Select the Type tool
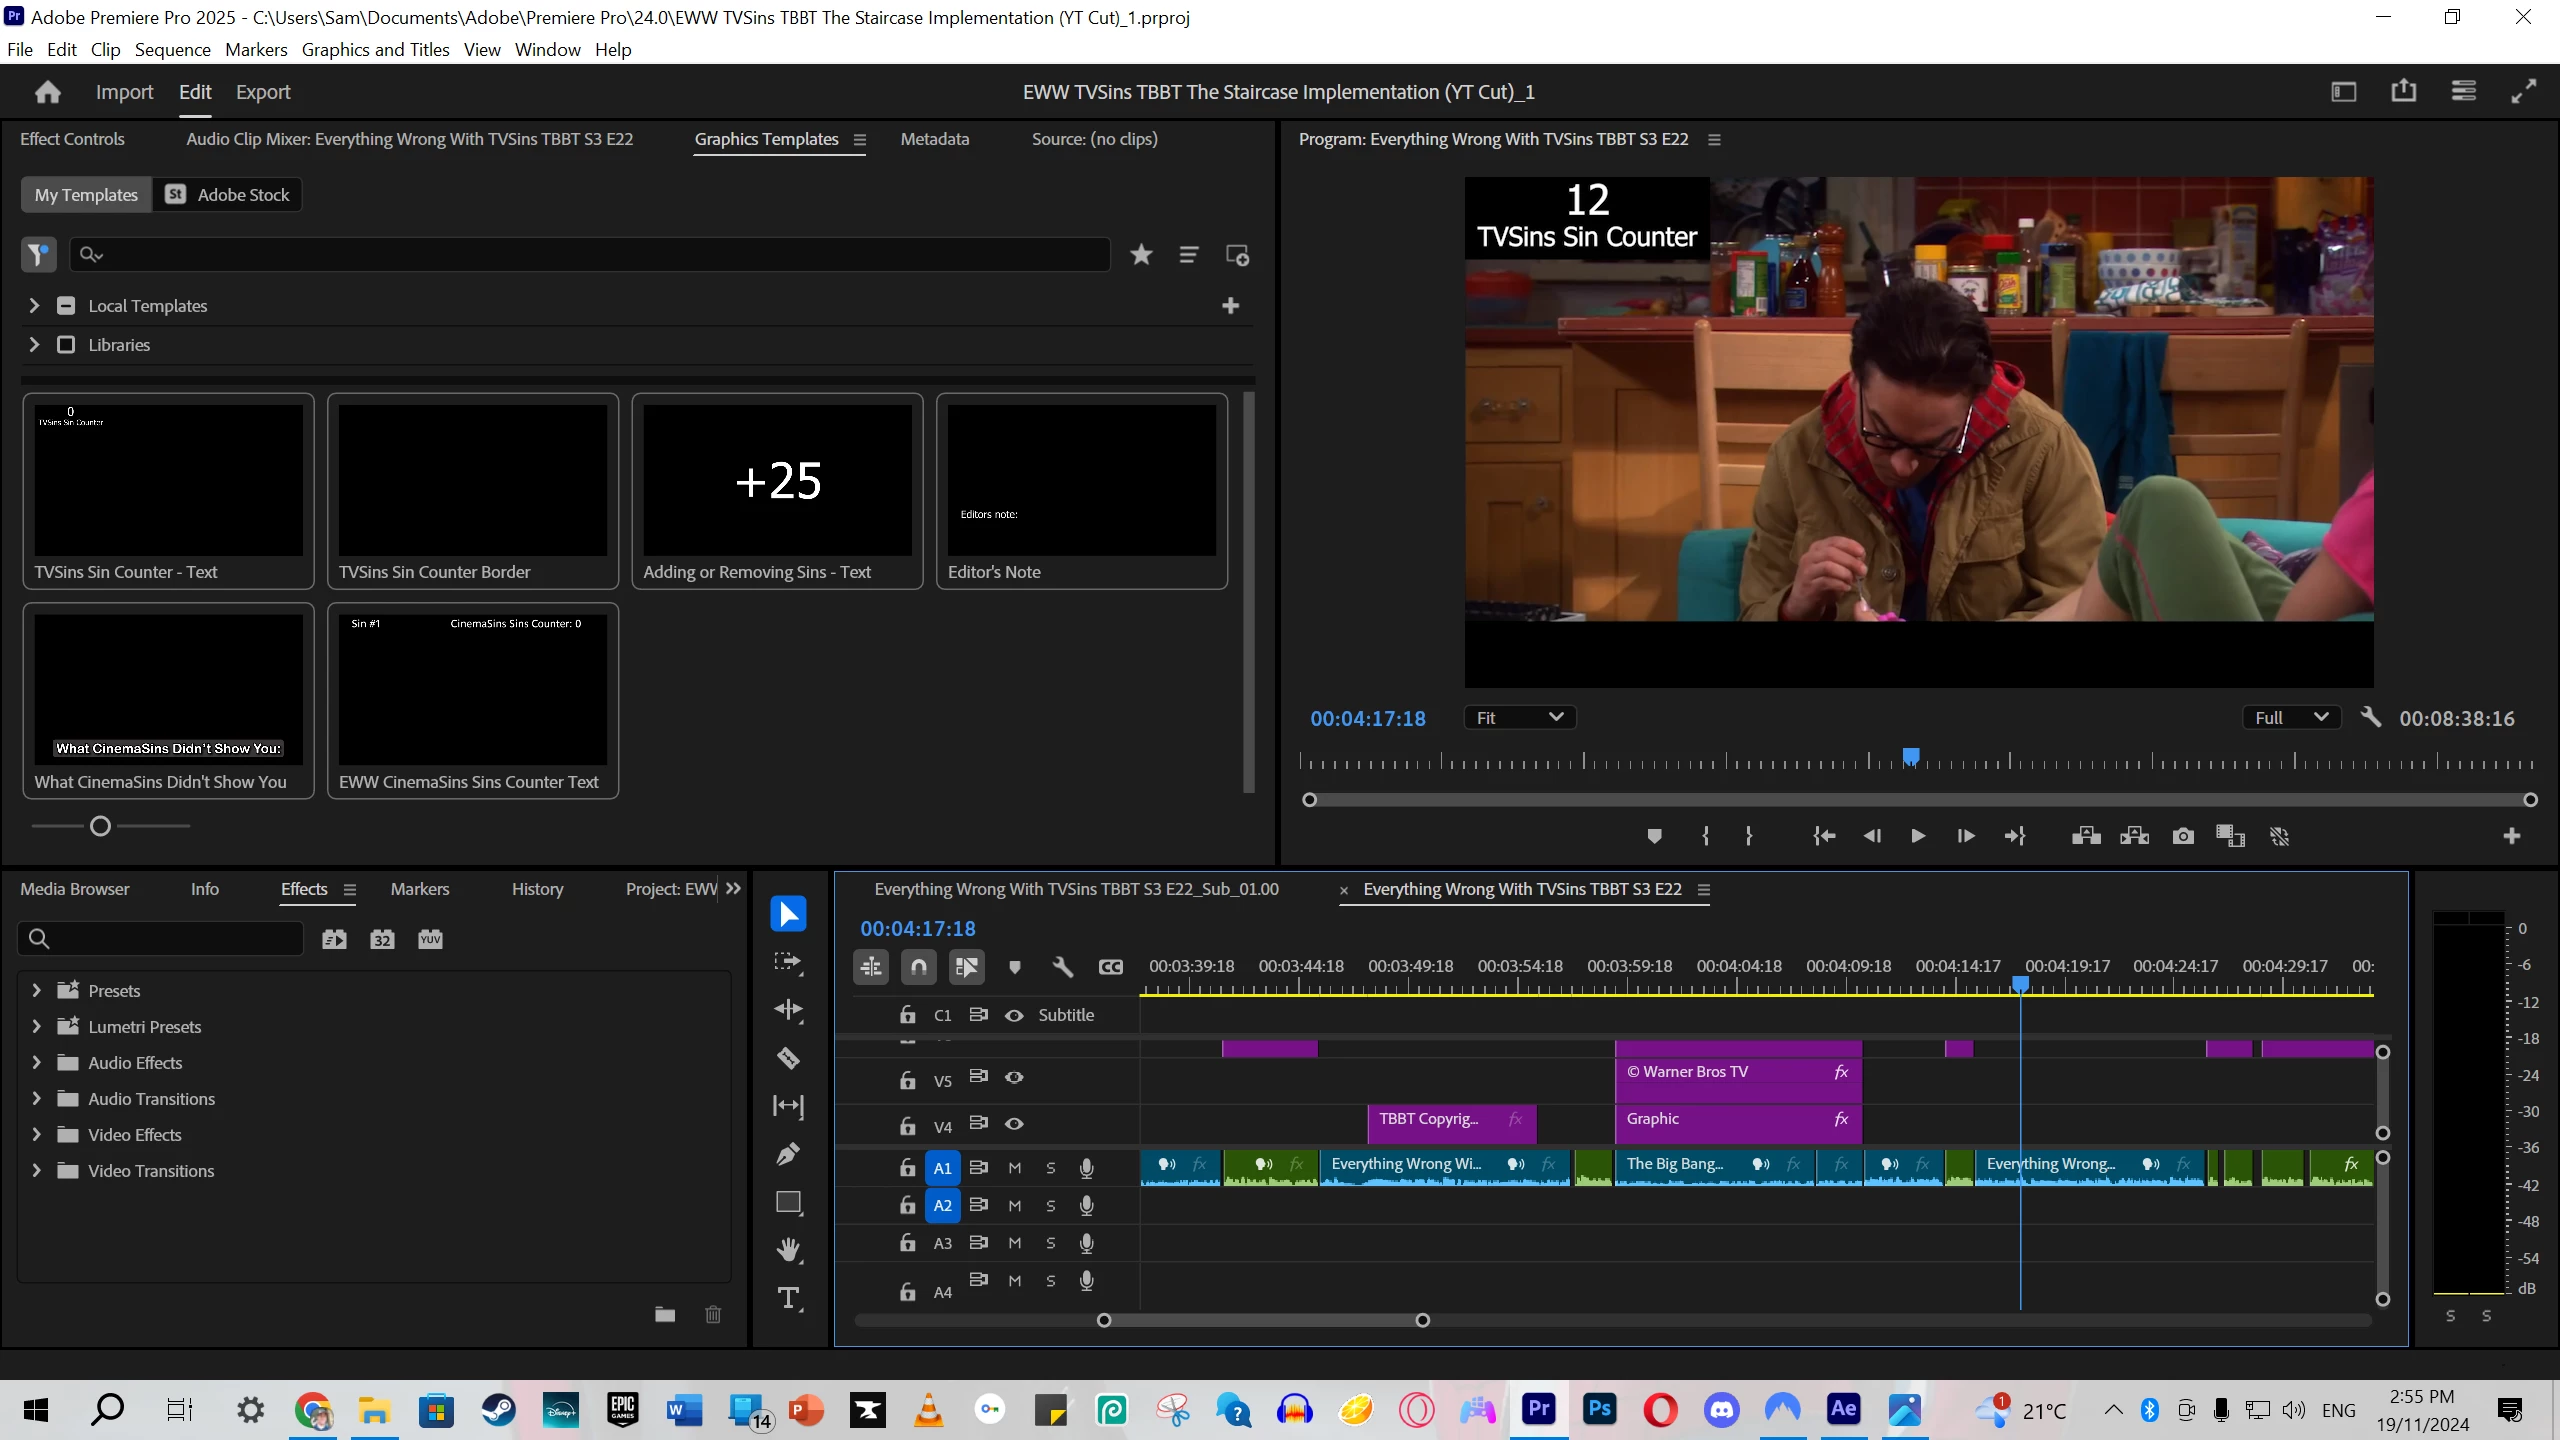Image resolution: width=2560 pixels, height=1440 pixels. point(788,1298)
